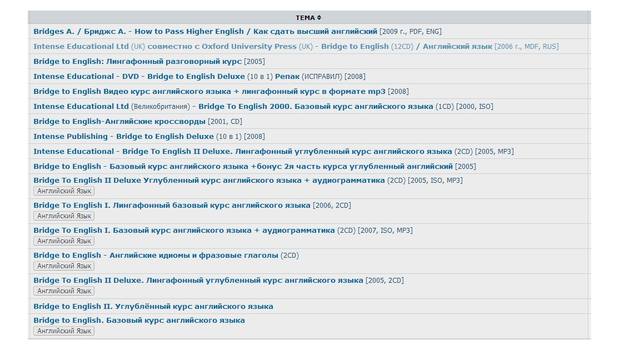Image resolution: width=640 pixels, height=360 pixels.
Task: Open Intense Educational Bridge To English II Deluxe 2CD
Action: pos(242,151)
